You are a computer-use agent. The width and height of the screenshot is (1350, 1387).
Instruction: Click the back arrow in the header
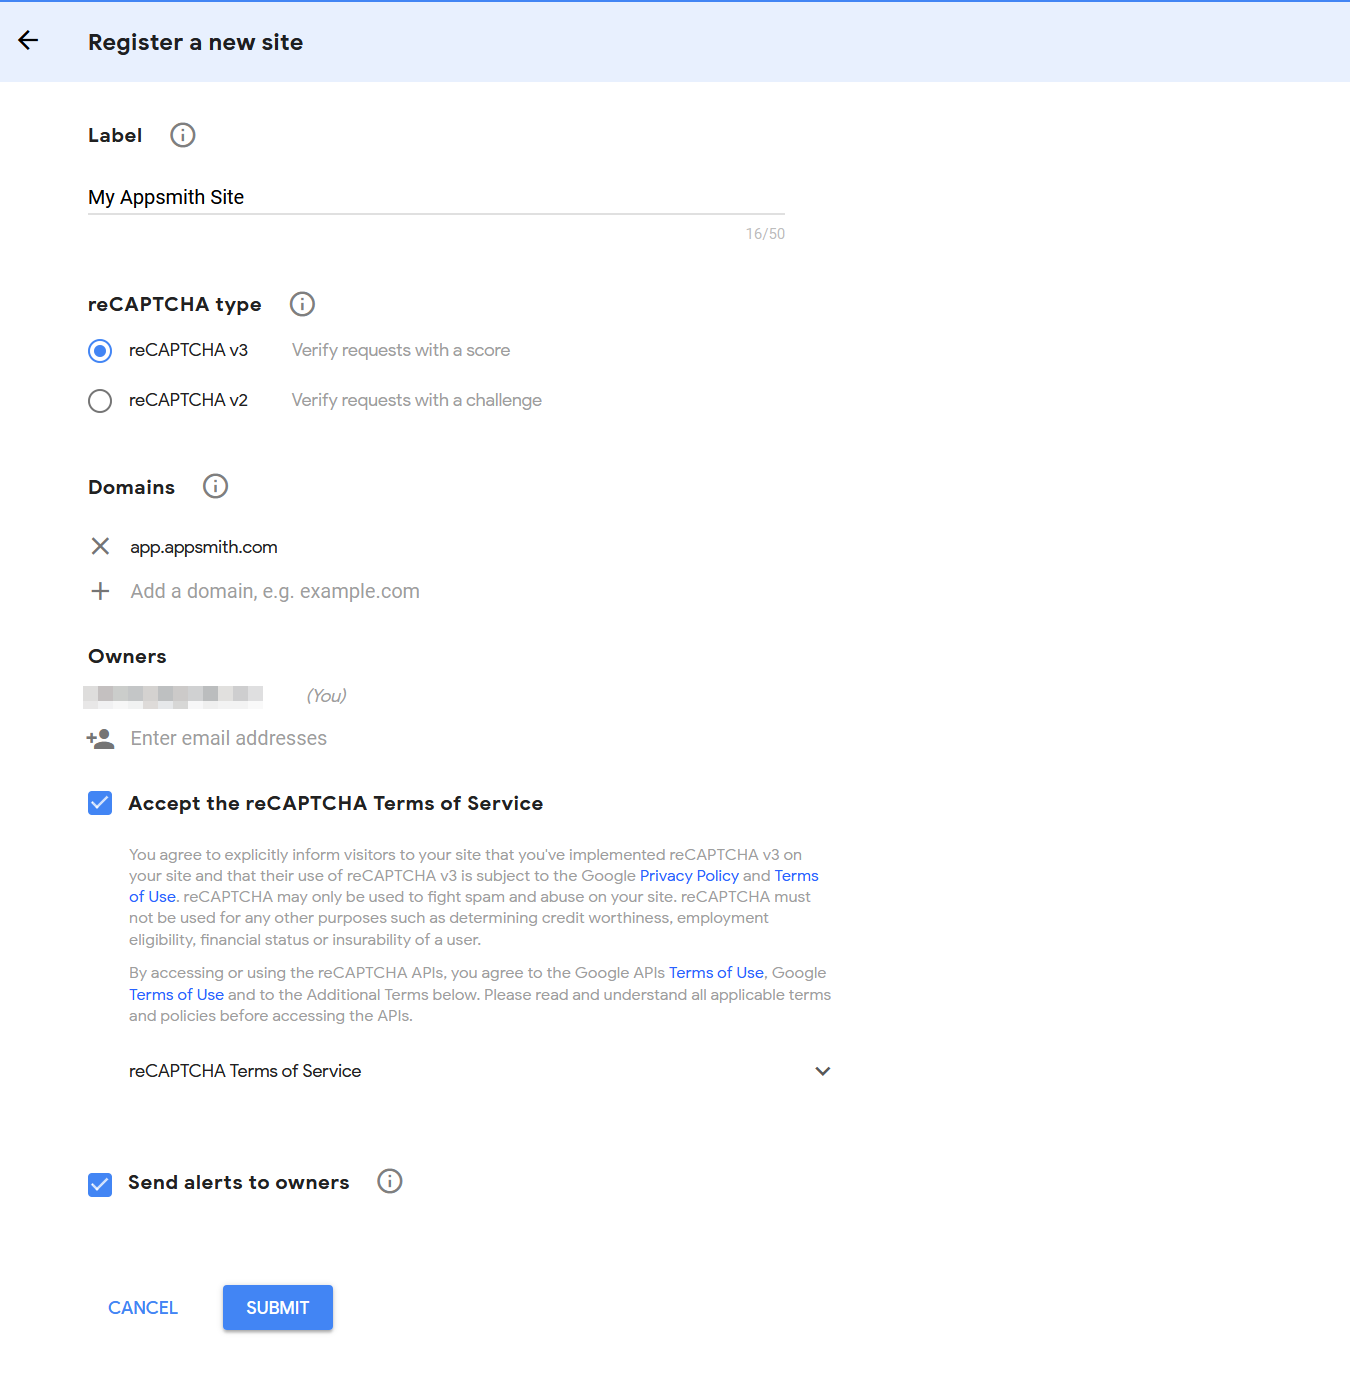(x=28, y=41)
